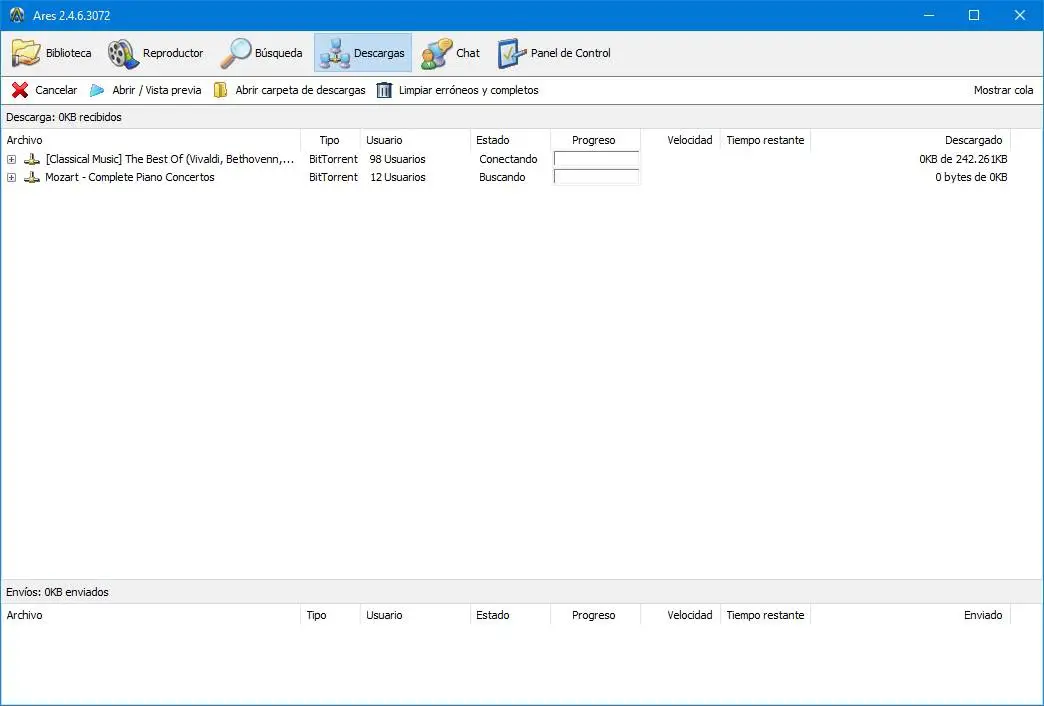The height and width of the screenshot is (706, 1044).
Task: Click the 'Conectando' status cell
Action: [x=508, y=159]
